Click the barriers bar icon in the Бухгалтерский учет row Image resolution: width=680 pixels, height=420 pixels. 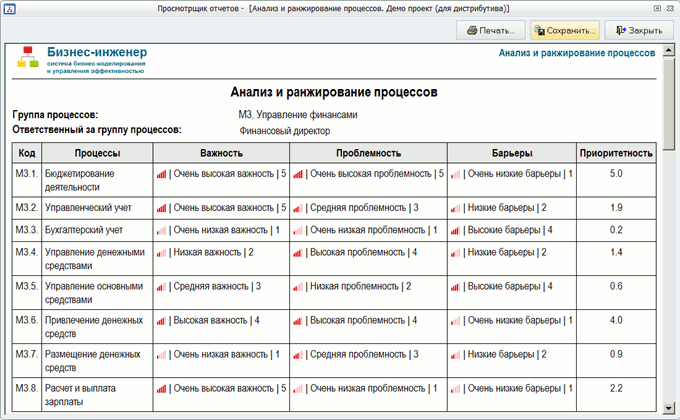[x=455, y=230]
